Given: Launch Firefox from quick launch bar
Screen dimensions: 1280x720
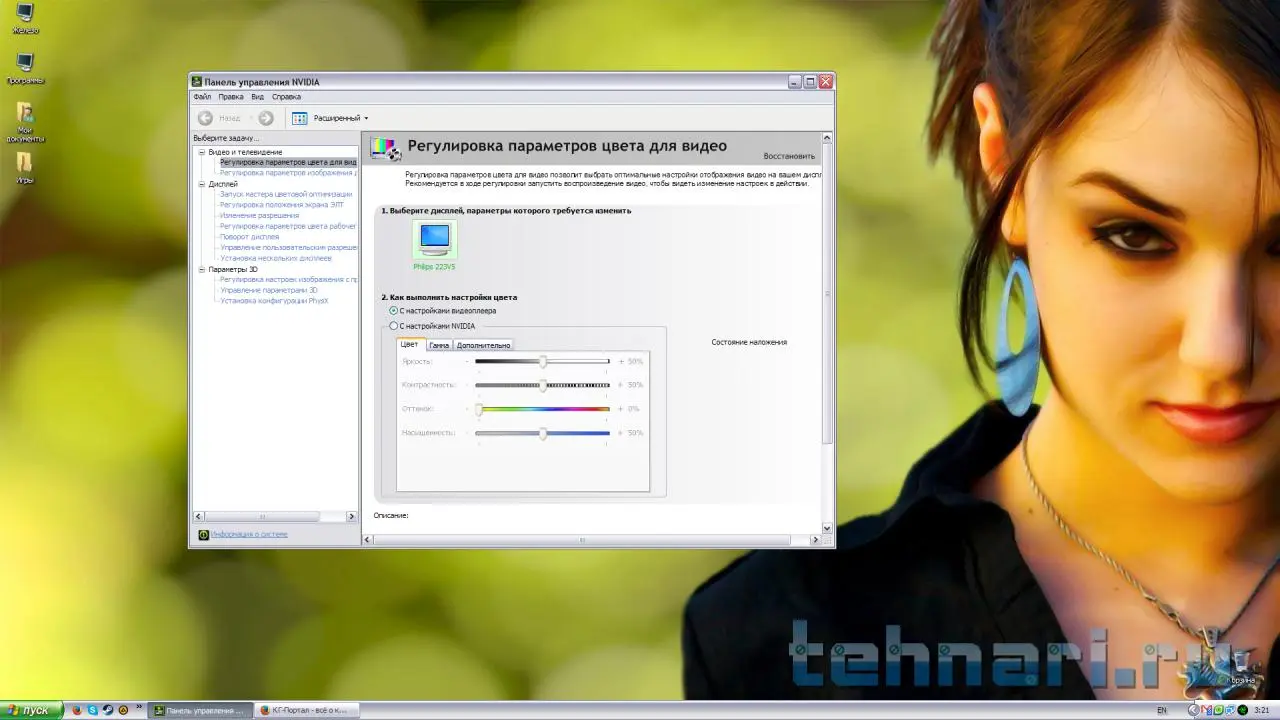Looking at the screenshot, I should (77, 710).
